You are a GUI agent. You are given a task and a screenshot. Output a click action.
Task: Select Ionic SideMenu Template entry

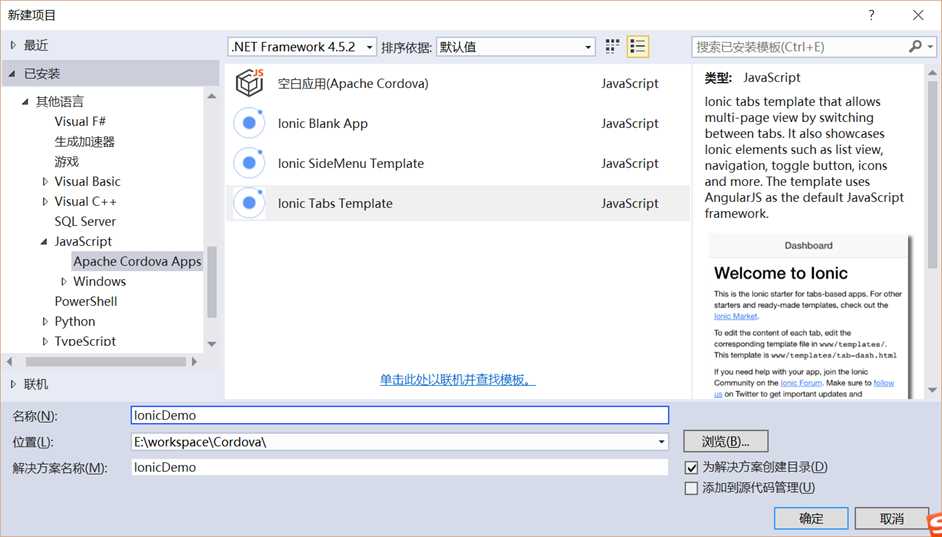click(458, 163)
